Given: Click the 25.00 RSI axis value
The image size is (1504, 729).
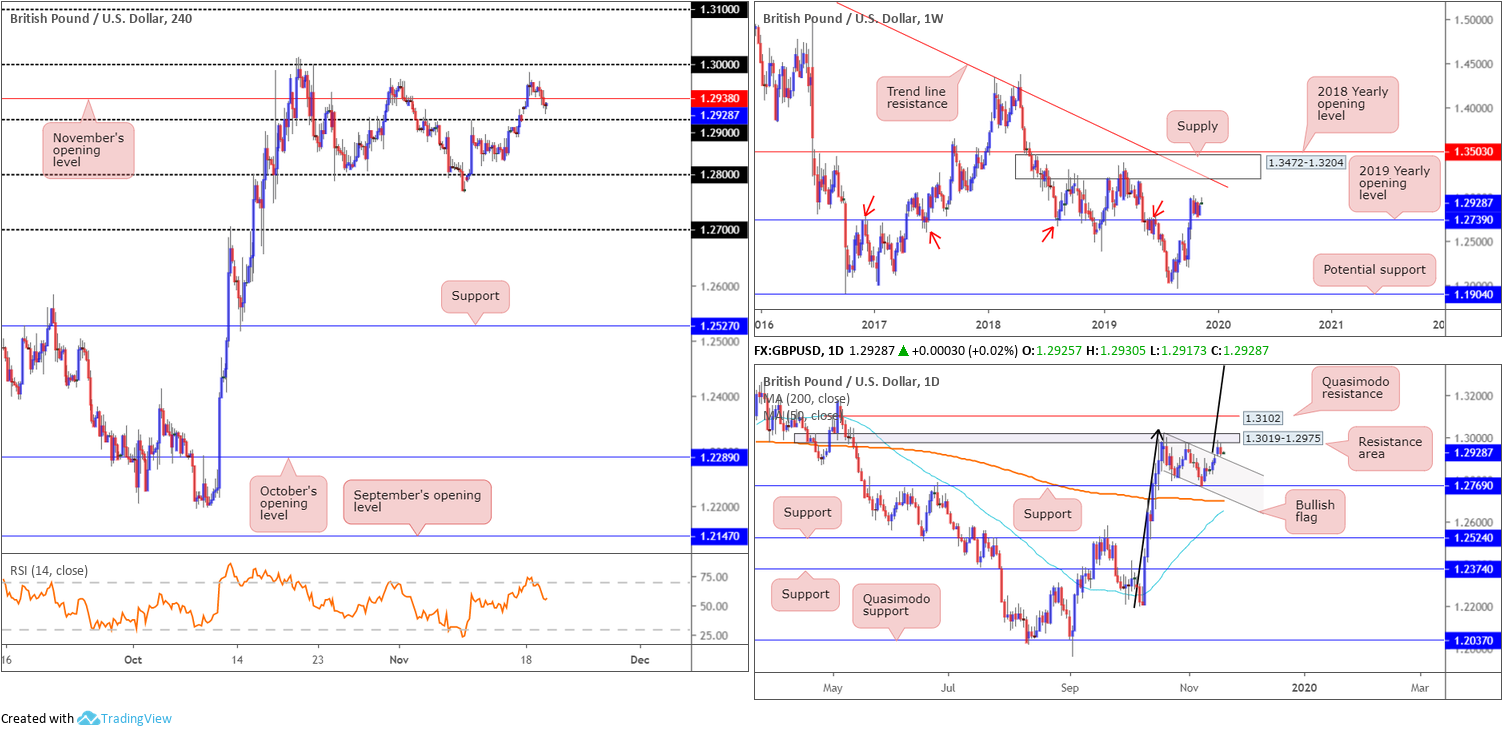Looking at the screenshot, I should pos(714,636).
